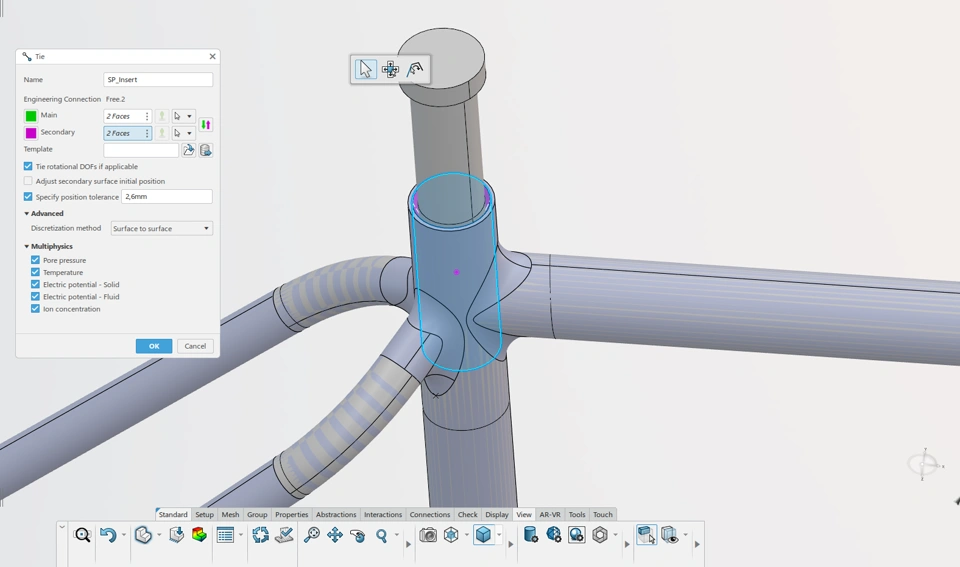Viewport: 960px width, 567px height.
Task: Click OK to confirm the Tie
Action: point(153,346)
